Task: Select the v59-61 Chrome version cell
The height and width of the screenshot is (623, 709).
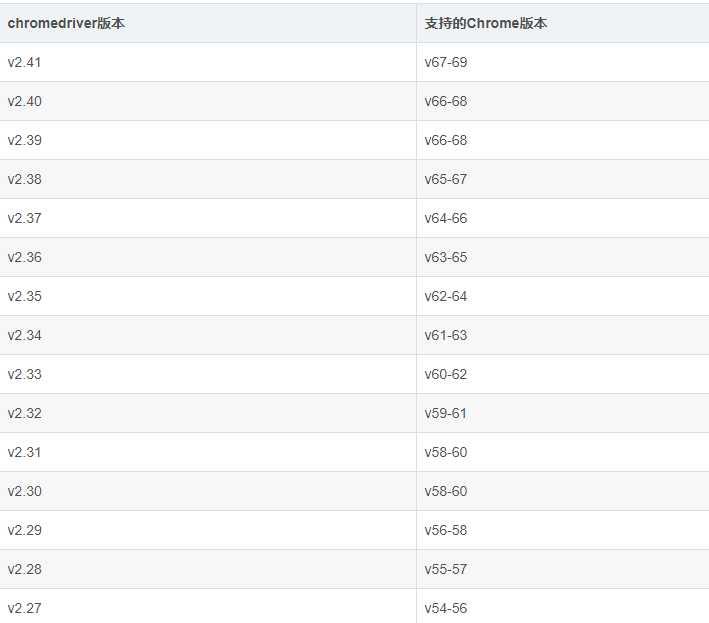Action: (563, 413)
